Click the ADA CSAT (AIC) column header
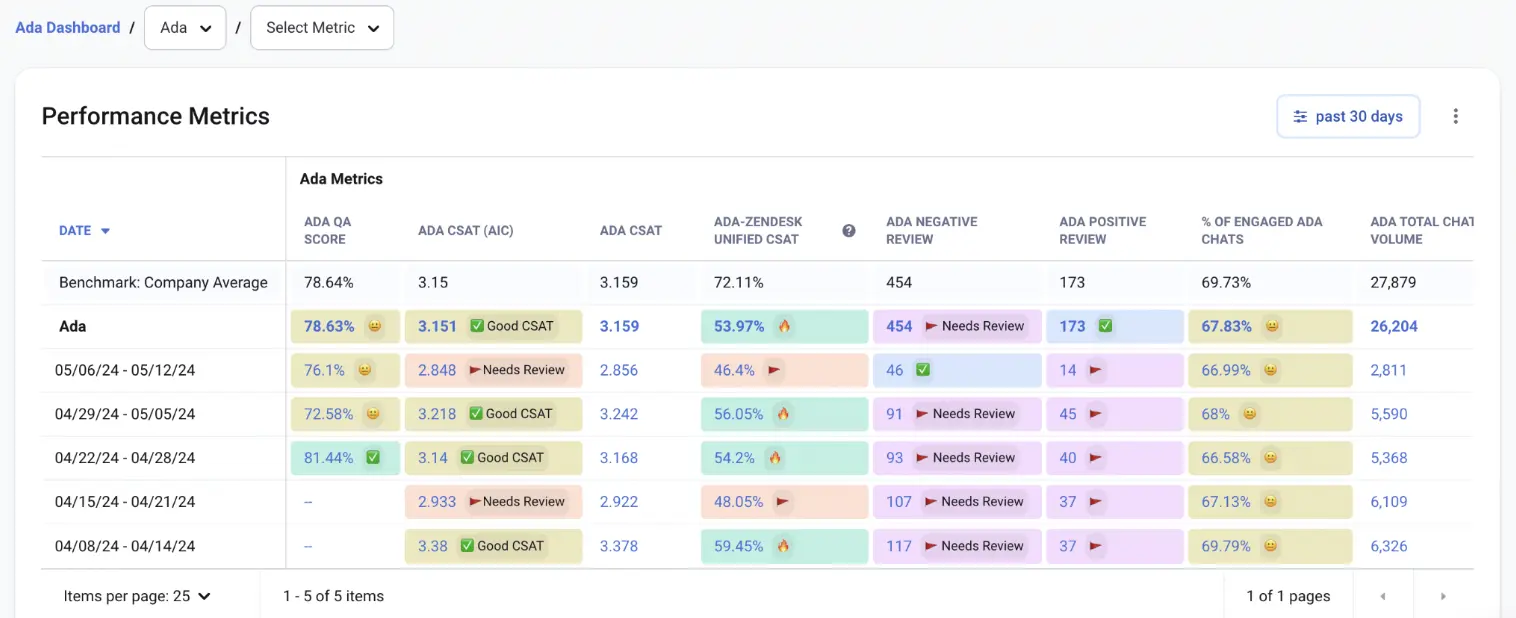The width and height of the screenshot is (1516, 618). (x=465, y=231)
